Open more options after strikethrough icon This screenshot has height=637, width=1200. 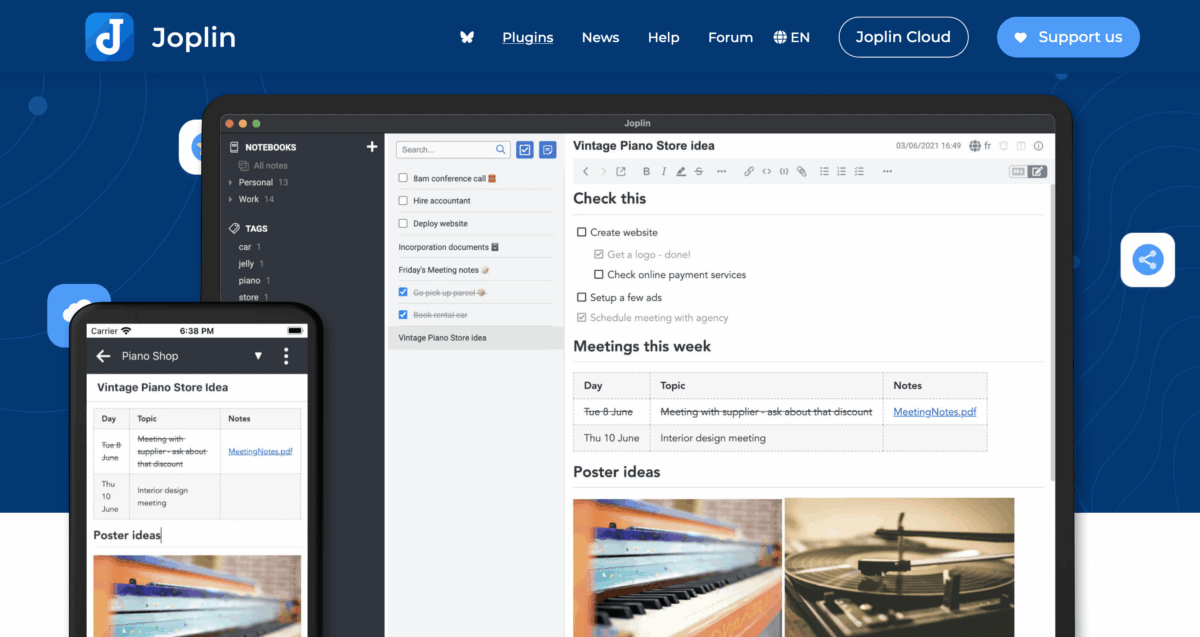tap(722, 171)
